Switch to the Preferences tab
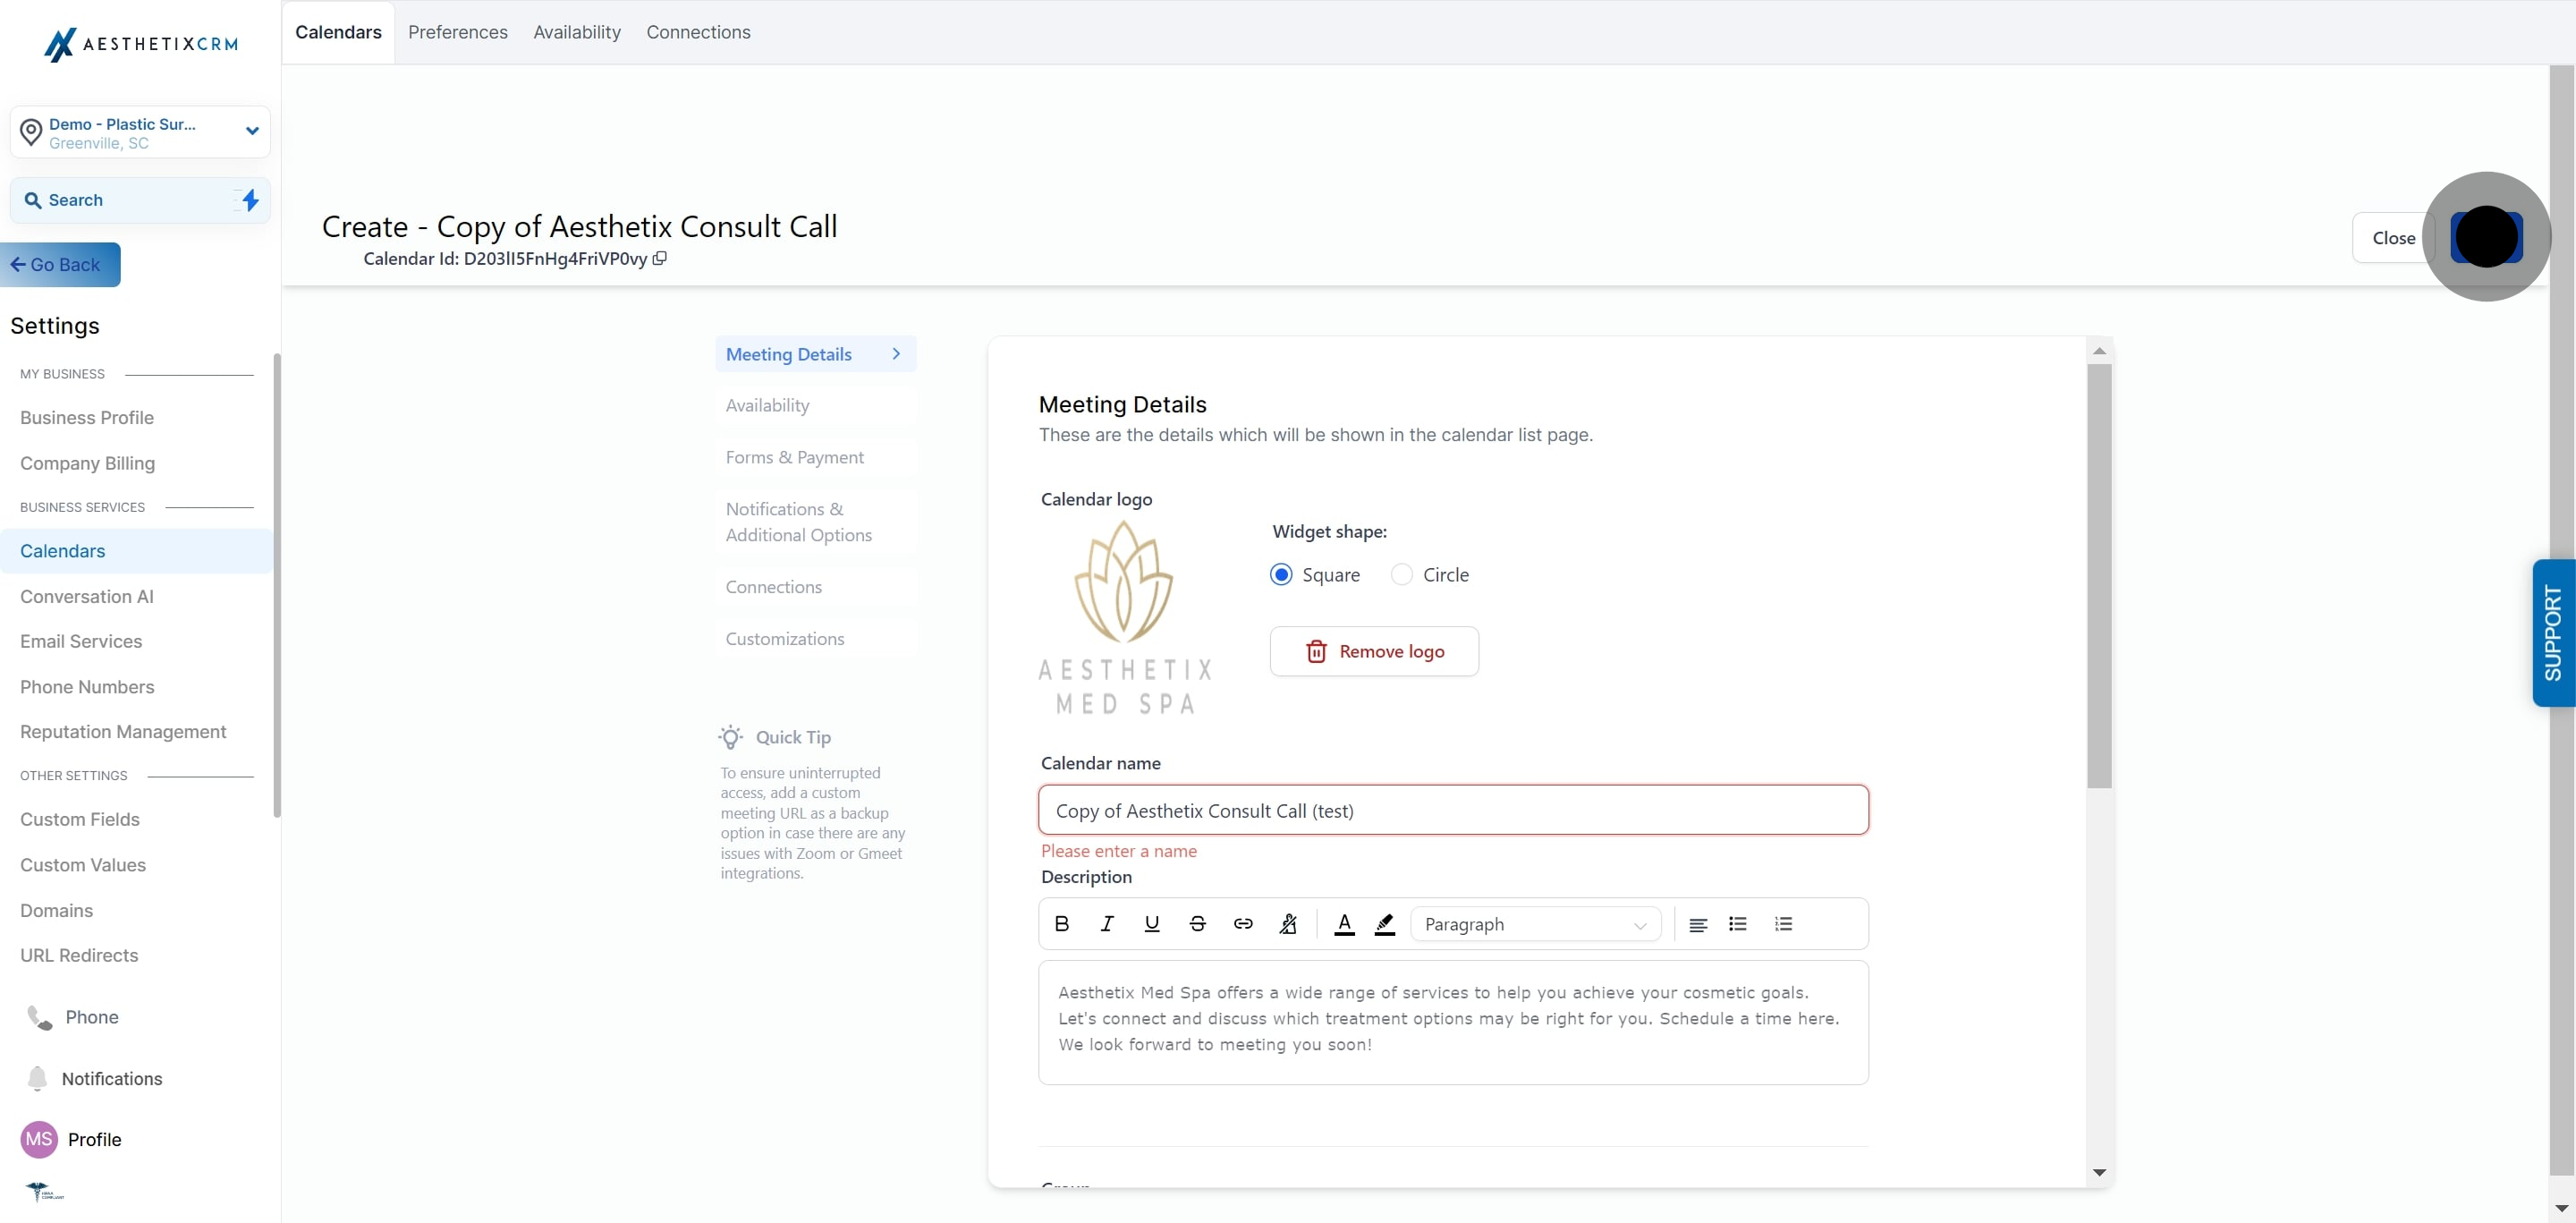Image resolution: width=2576 pixels, height=1223 pixels. coord(457,32)
